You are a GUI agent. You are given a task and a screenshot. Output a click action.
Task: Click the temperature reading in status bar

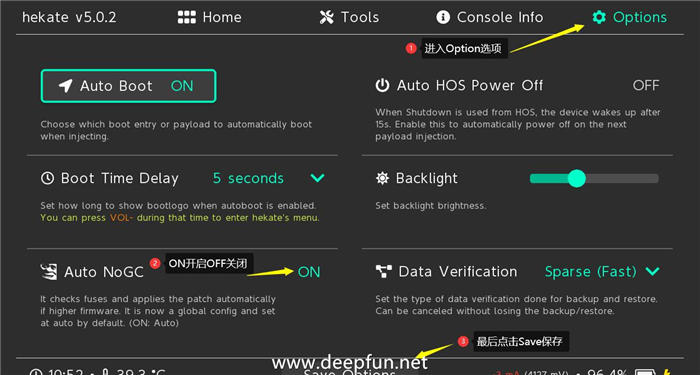click(140, 372)
